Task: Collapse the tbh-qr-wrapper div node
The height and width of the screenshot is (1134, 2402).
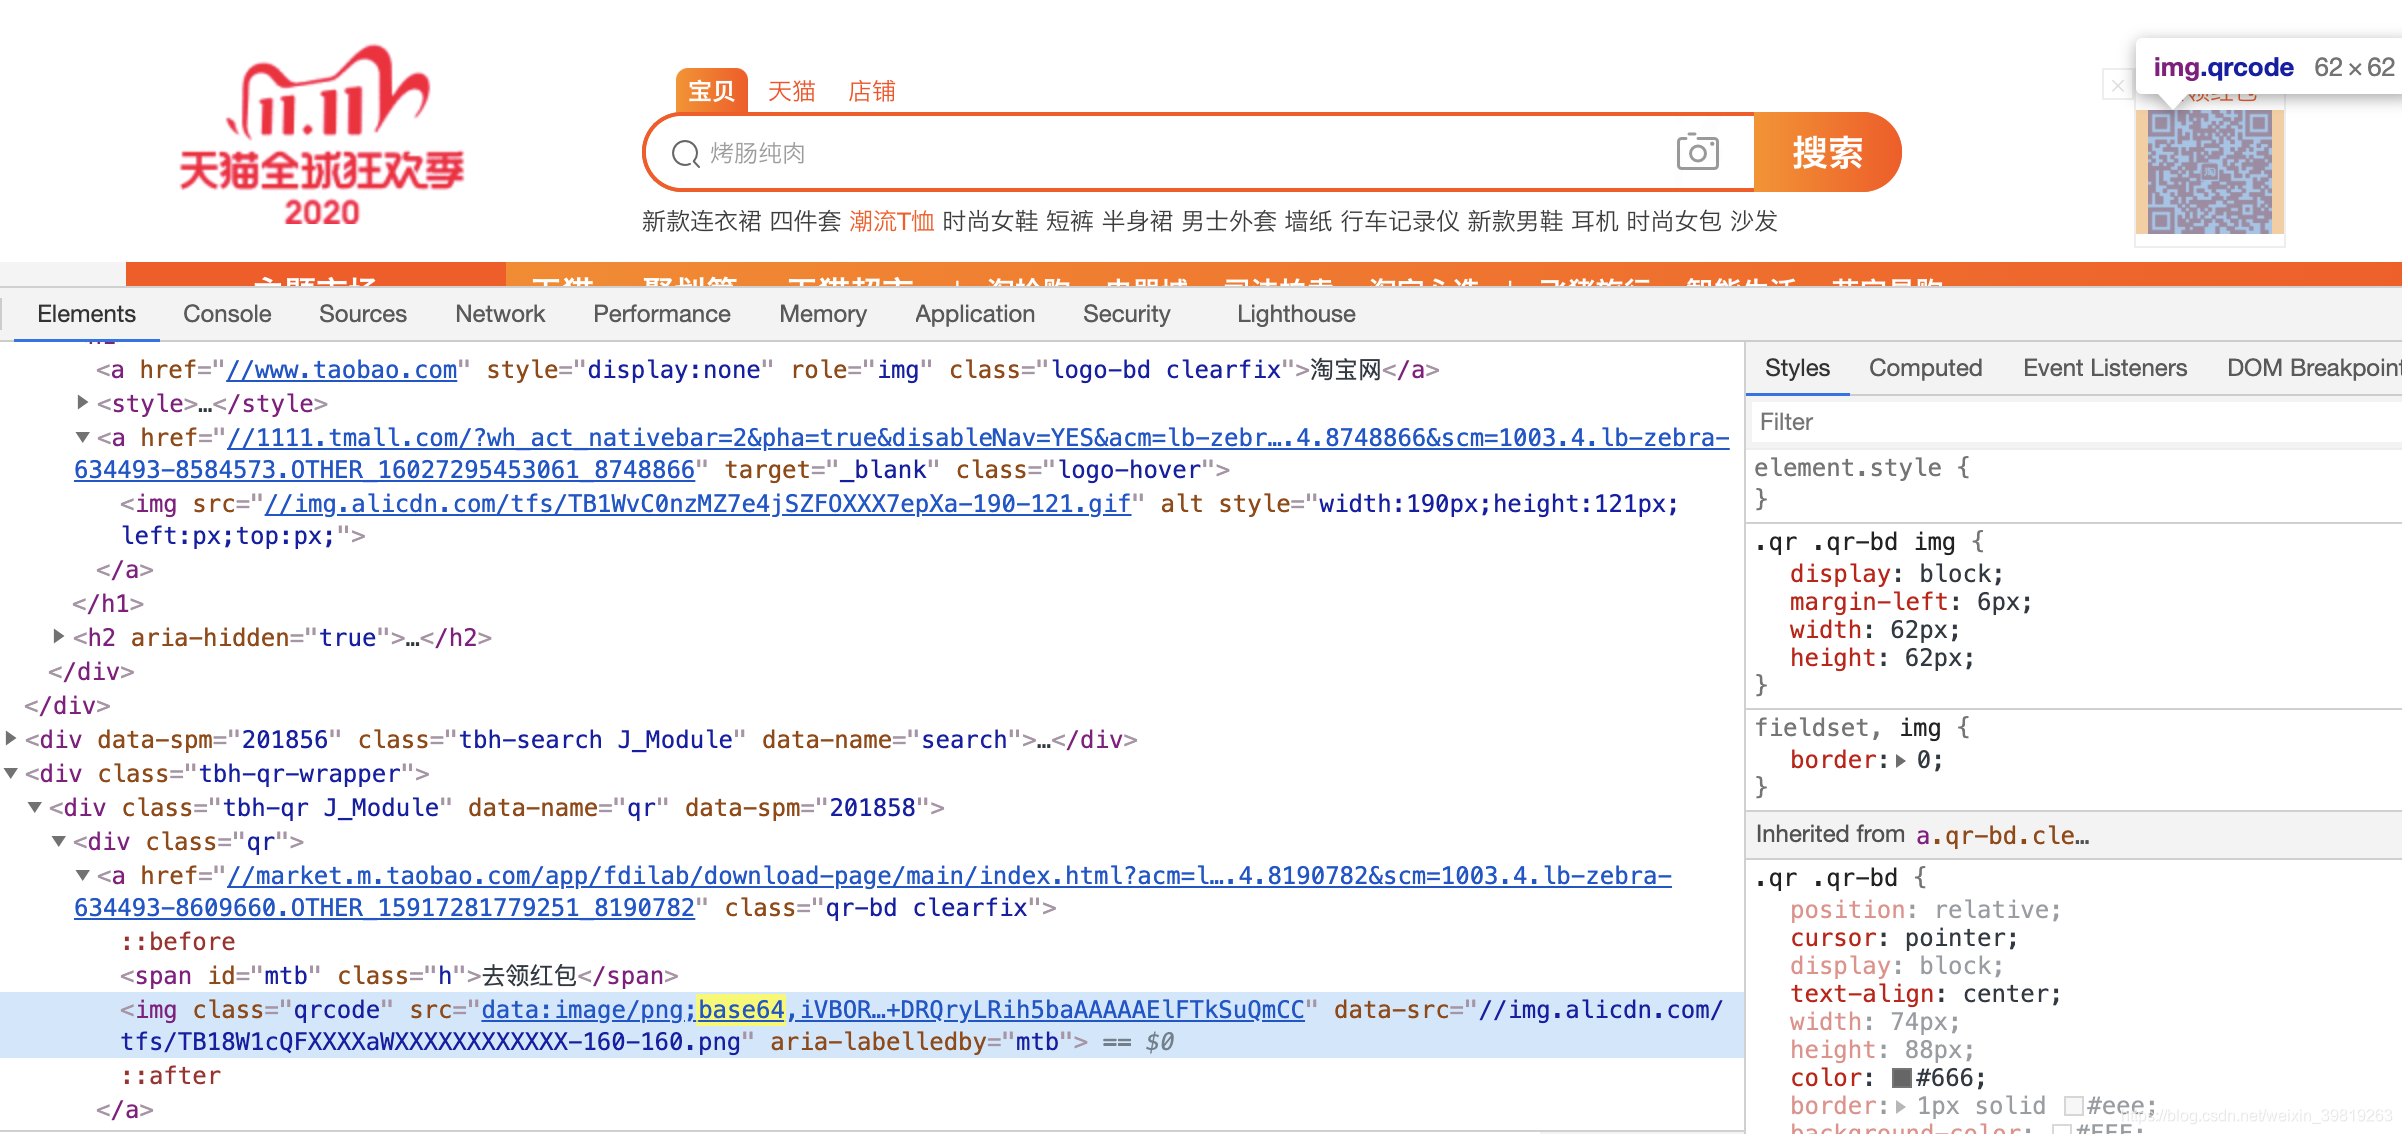Action: pos(11,773)
